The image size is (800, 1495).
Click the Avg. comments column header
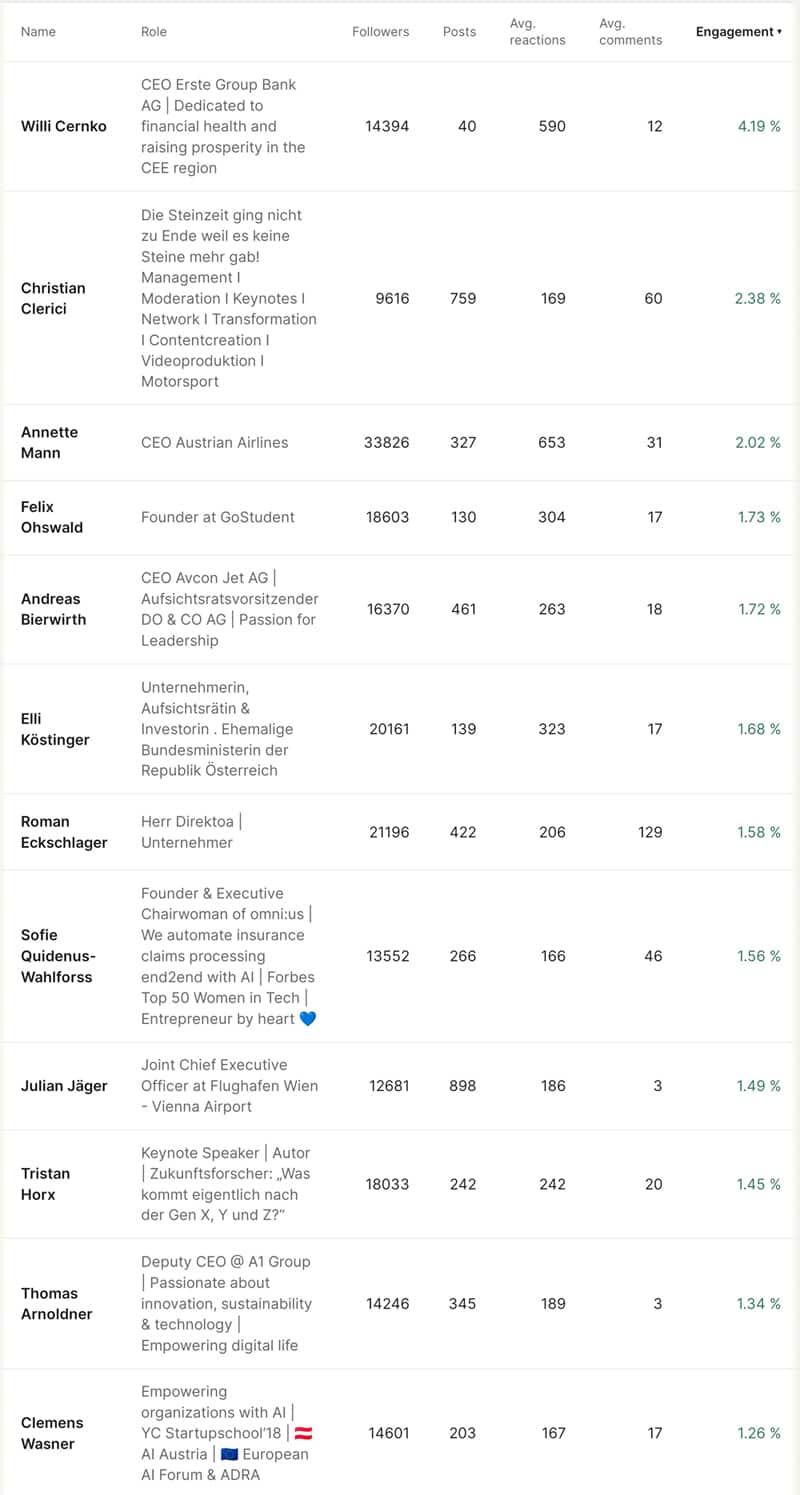tap(630, 32)
